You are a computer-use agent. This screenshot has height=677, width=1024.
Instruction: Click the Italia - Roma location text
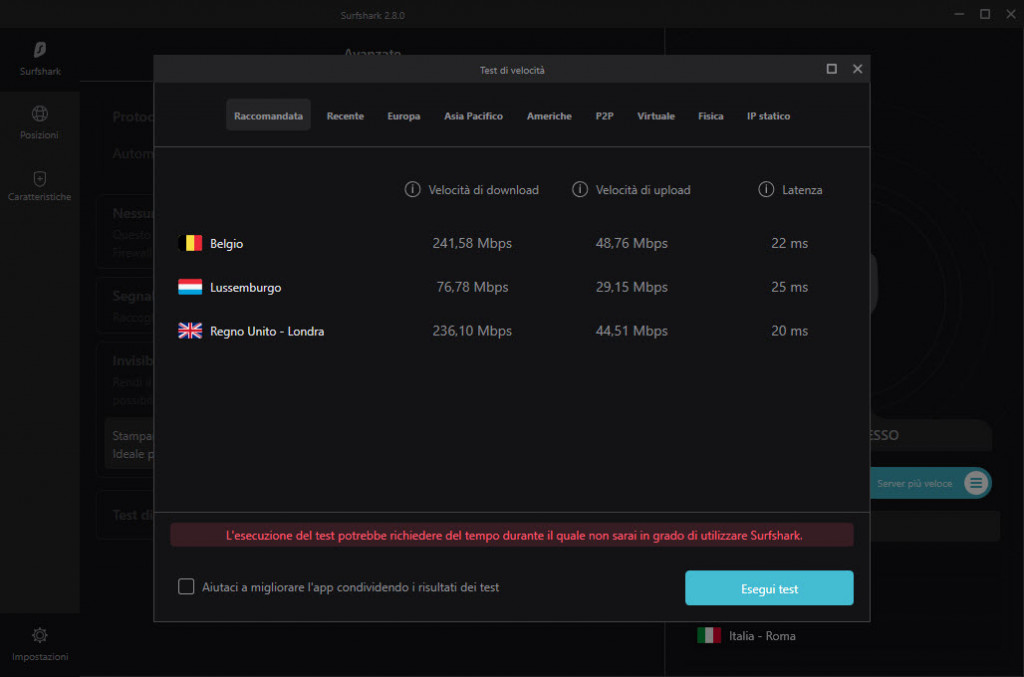click(762, 636)
